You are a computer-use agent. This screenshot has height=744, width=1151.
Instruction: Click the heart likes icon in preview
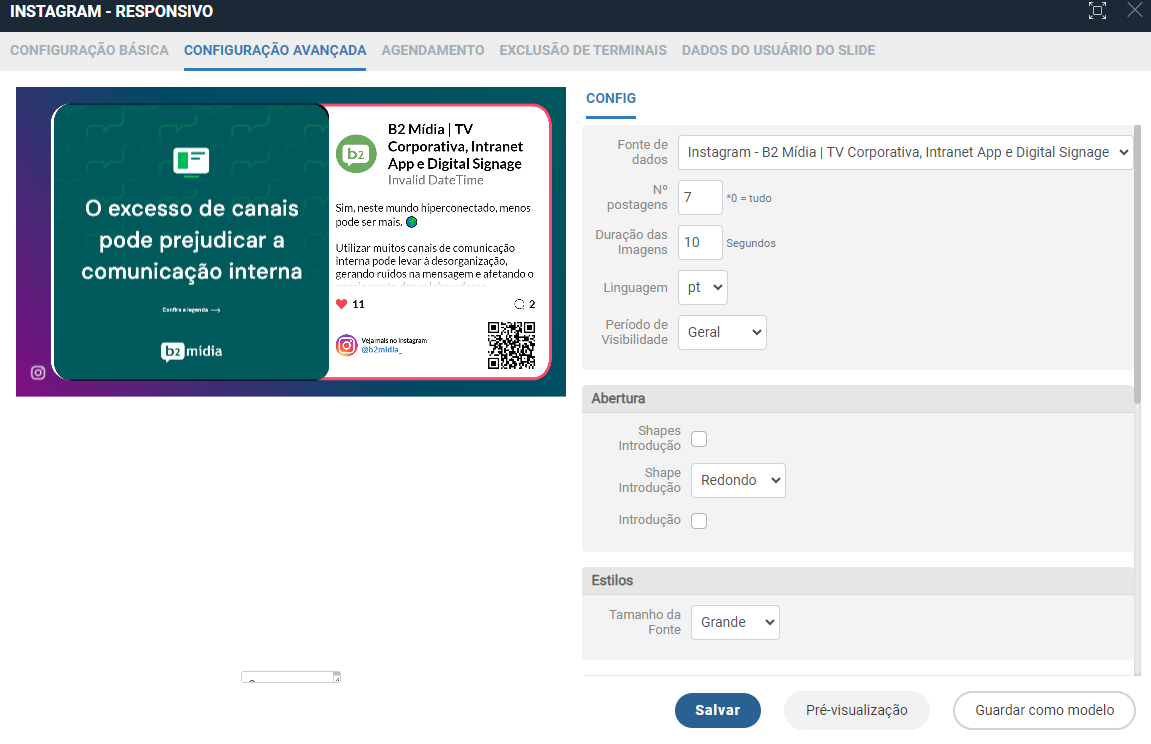(341, 304)
